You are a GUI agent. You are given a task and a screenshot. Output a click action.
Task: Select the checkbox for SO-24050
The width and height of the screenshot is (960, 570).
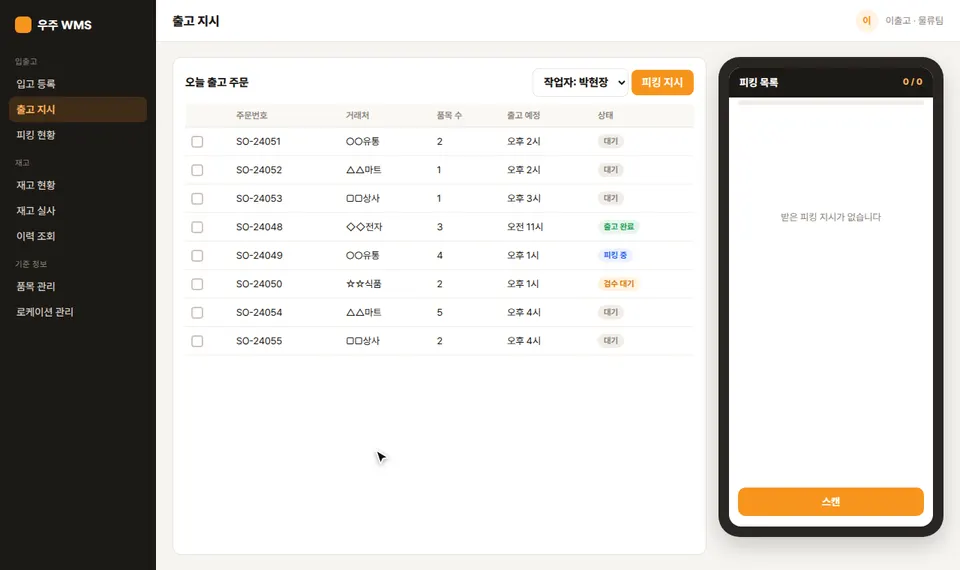[197, 284]
